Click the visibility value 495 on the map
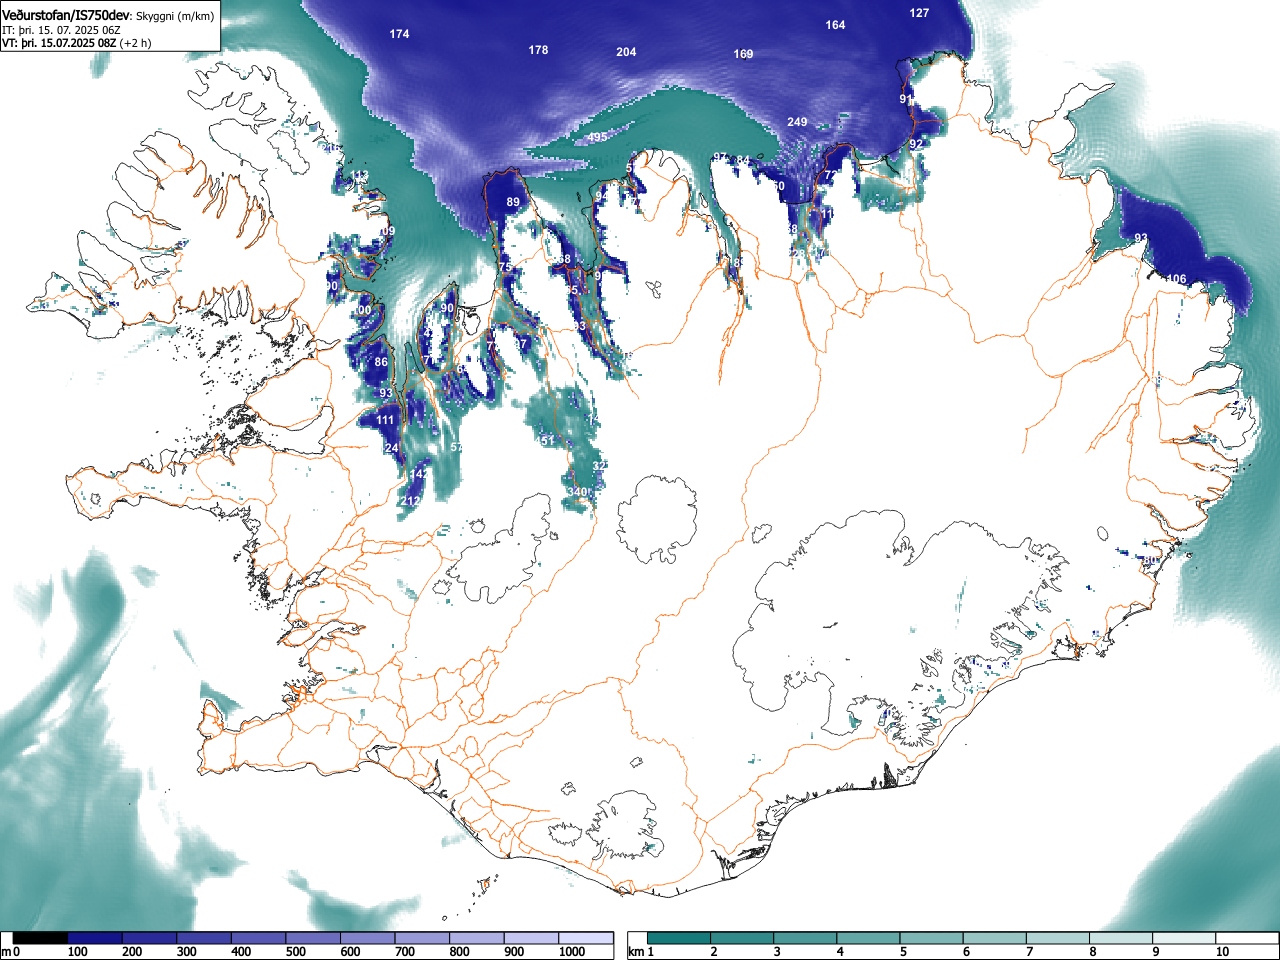1280x960 pixels. coord(597,137)
